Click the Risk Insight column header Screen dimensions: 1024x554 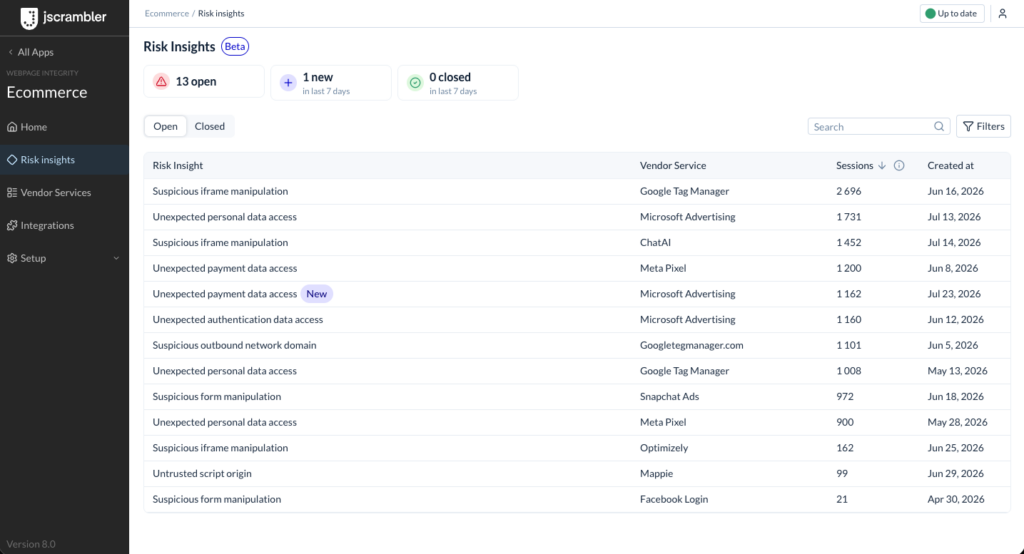pos(178,165)
